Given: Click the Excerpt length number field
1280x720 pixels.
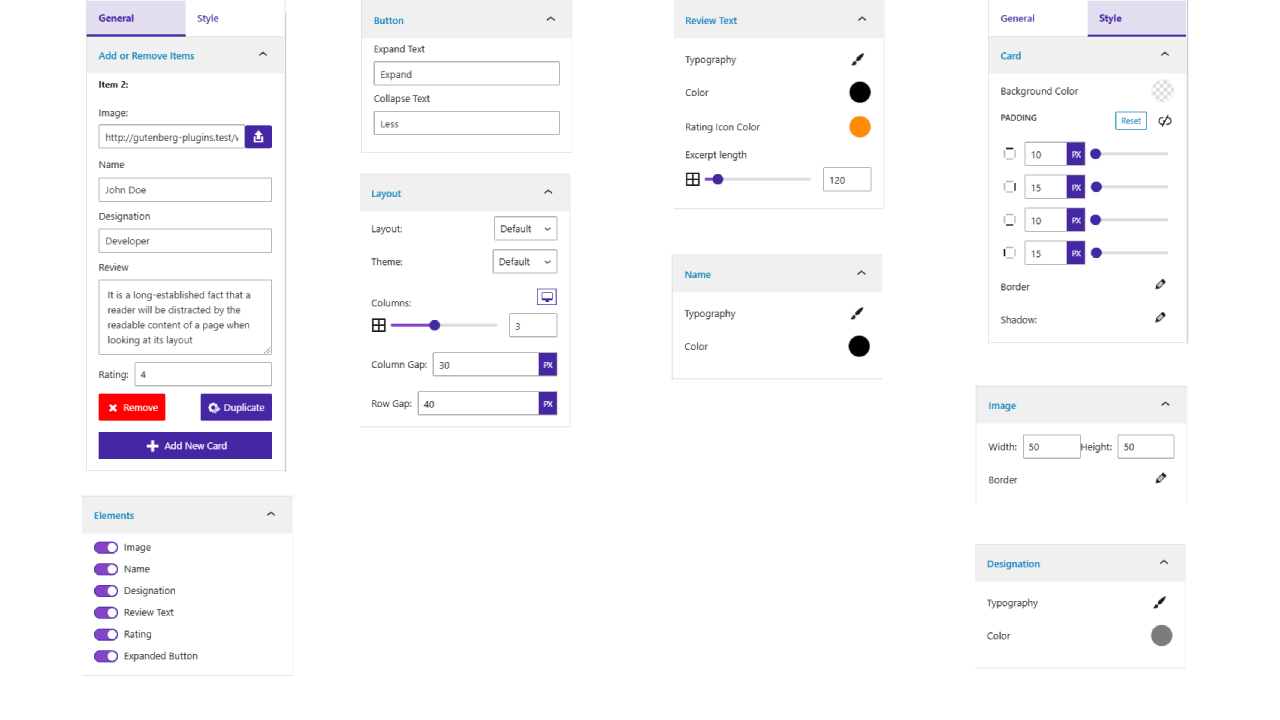Looking at the screenshot, I should click(x=847, y=180).
